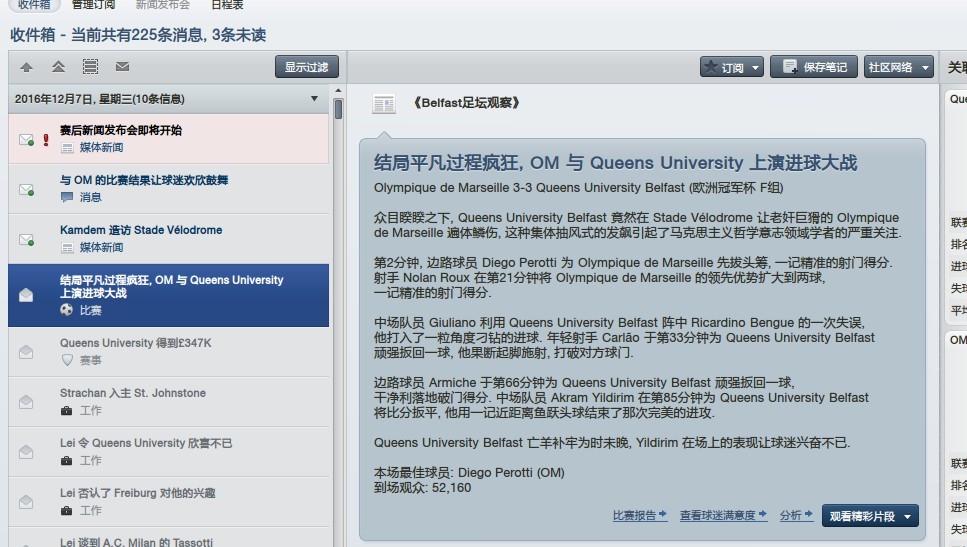
Task: Open the 日程表 tab
Action: click(x=226, y=4)
